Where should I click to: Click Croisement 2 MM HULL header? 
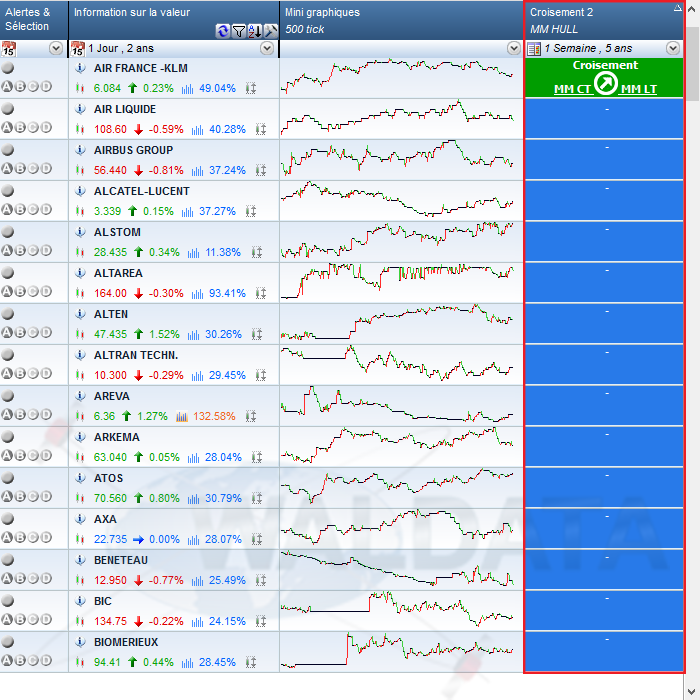(604, 20)
